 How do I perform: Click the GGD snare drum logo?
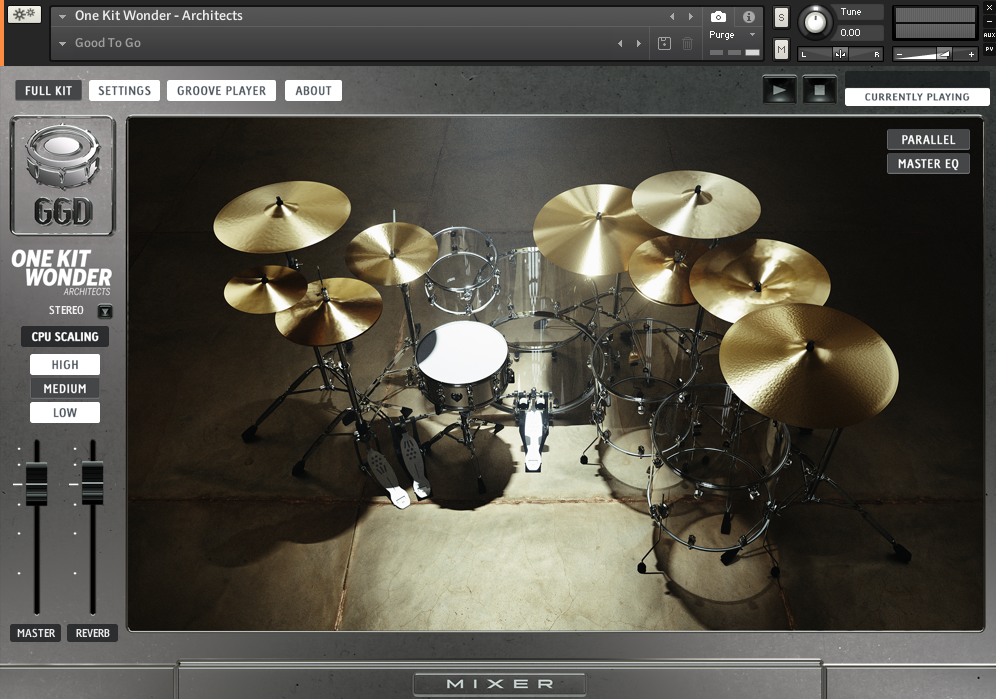coord(62,175)
